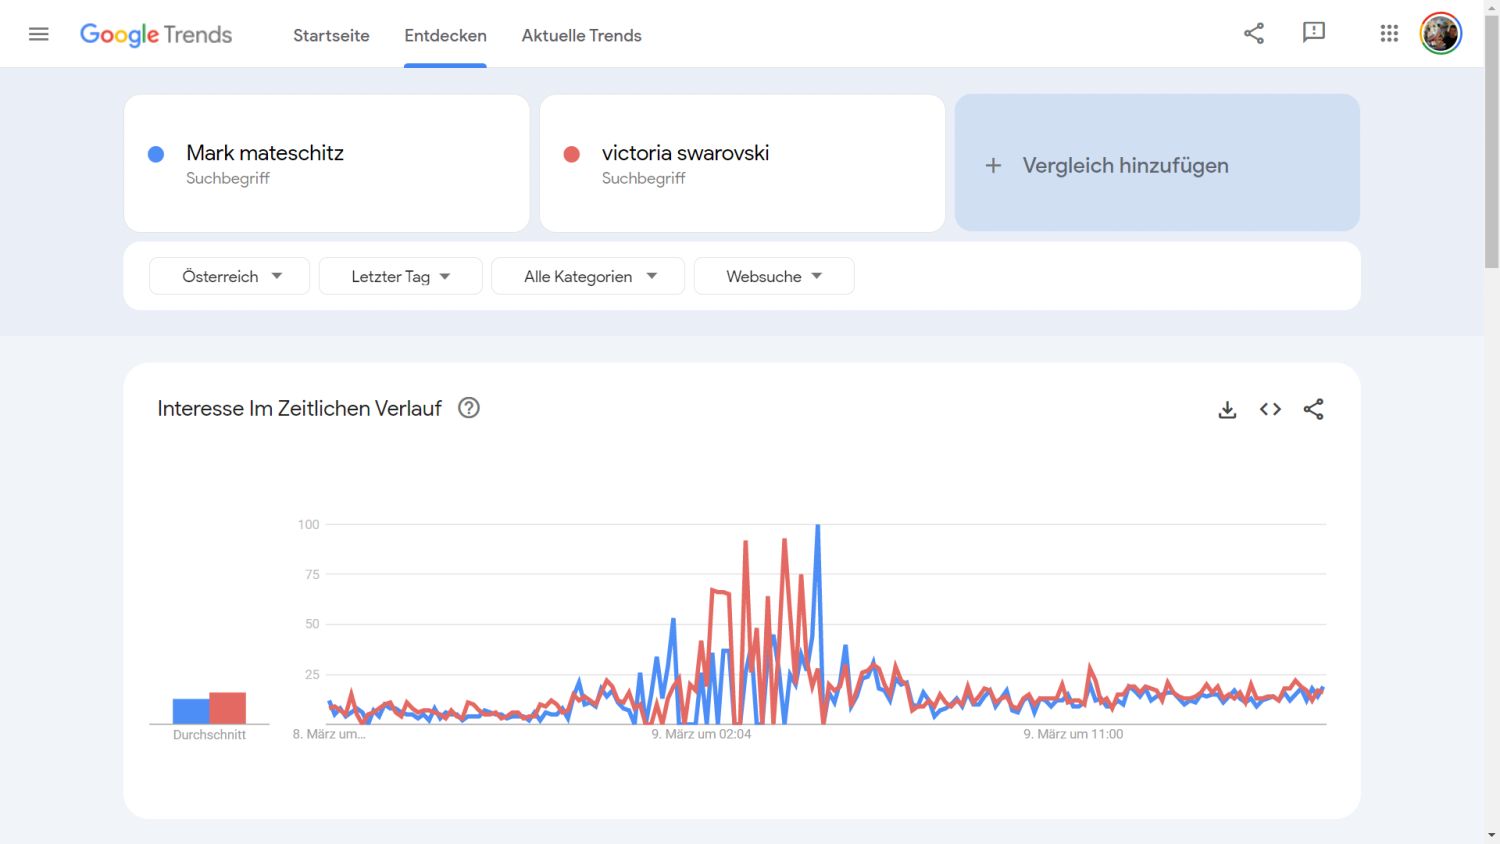Open the hamburger main menu
This screenshot has width=1500, height=844.
coord(39,34)
